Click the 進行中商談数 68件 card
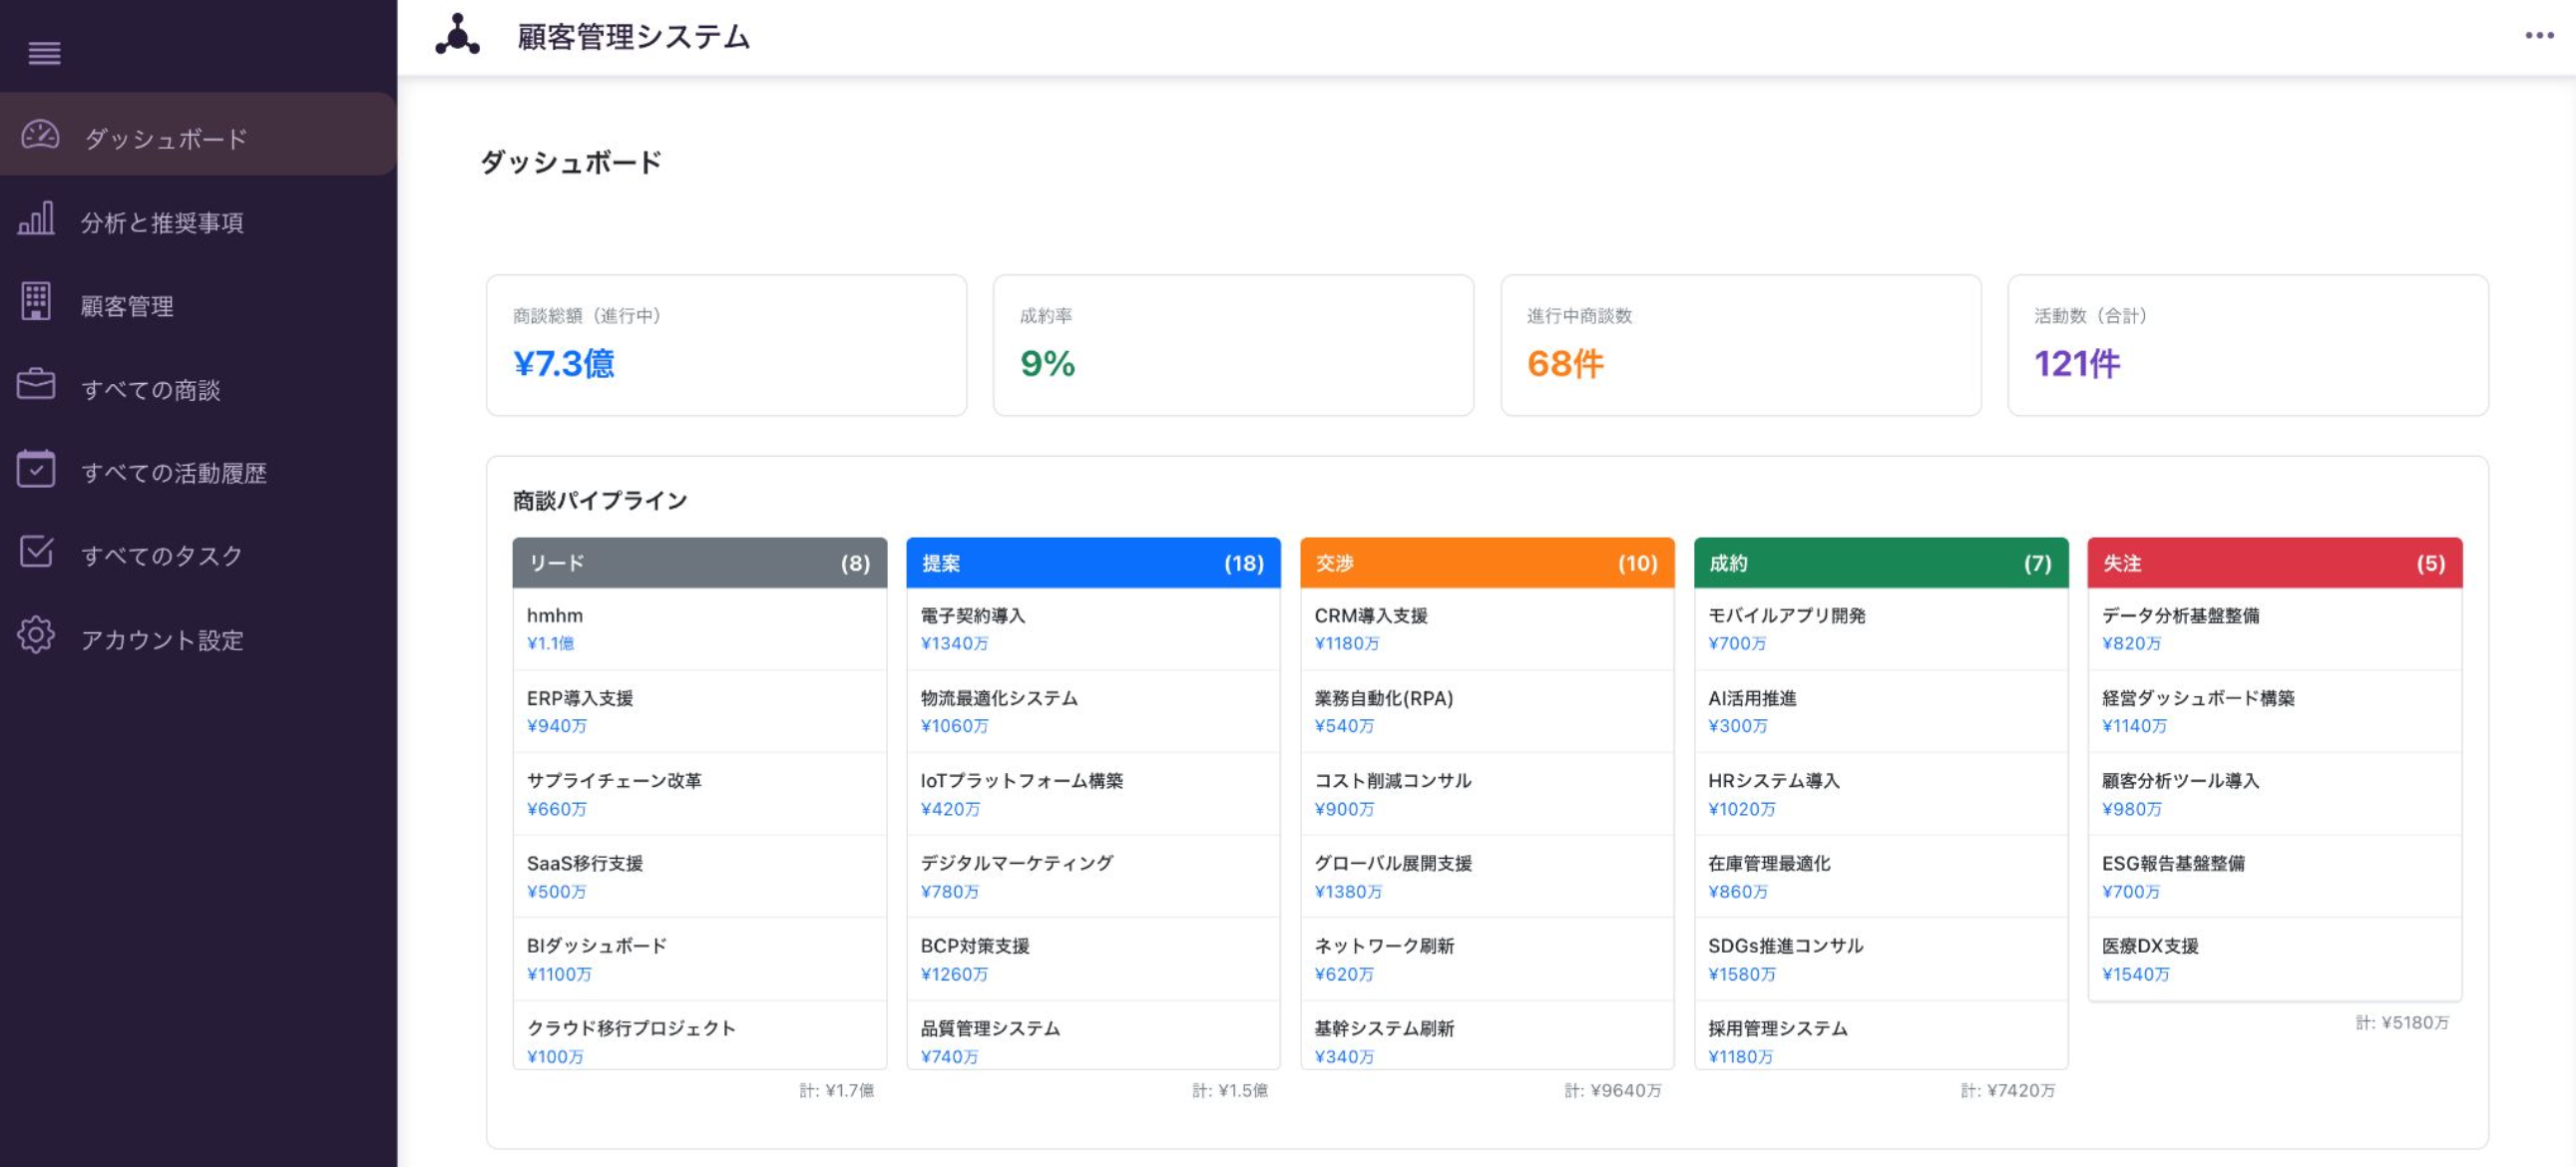The height and width of the screenshot is (1167, 2576). (x=1740, y=345)
